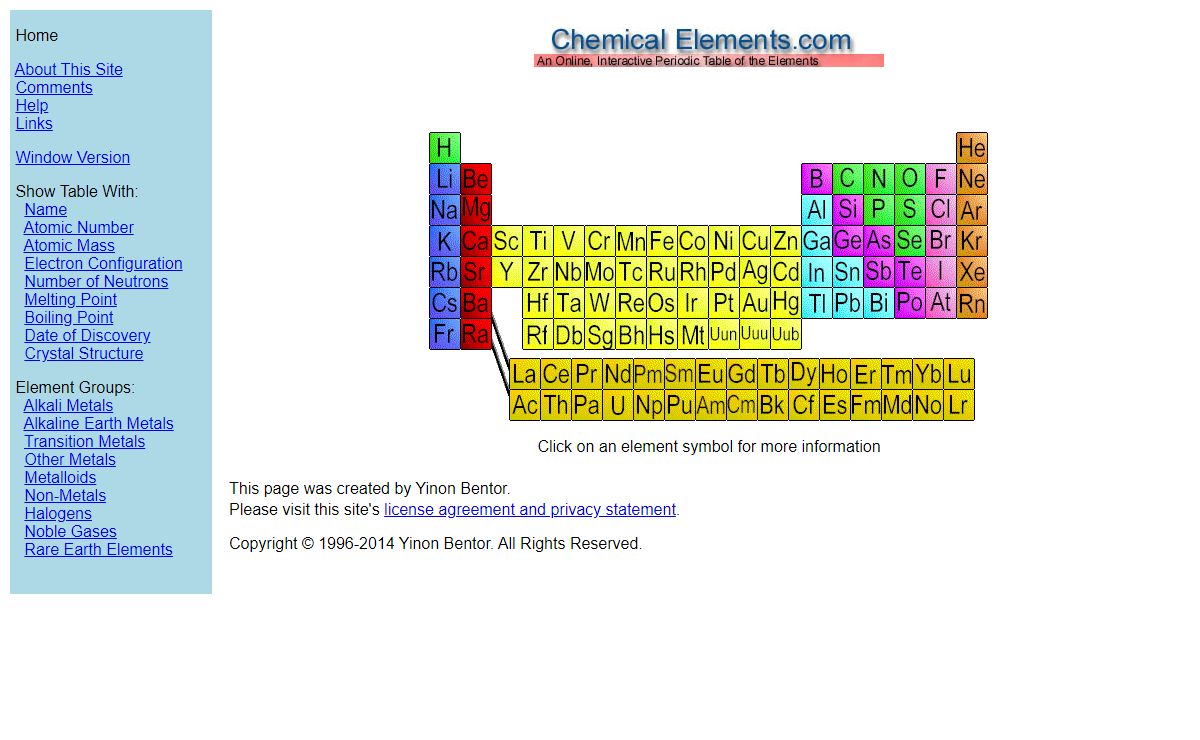This screenshot has height=740, width=1200.
Task: Select the Lead (Pb) element tile
Action: tap(848, 303)
